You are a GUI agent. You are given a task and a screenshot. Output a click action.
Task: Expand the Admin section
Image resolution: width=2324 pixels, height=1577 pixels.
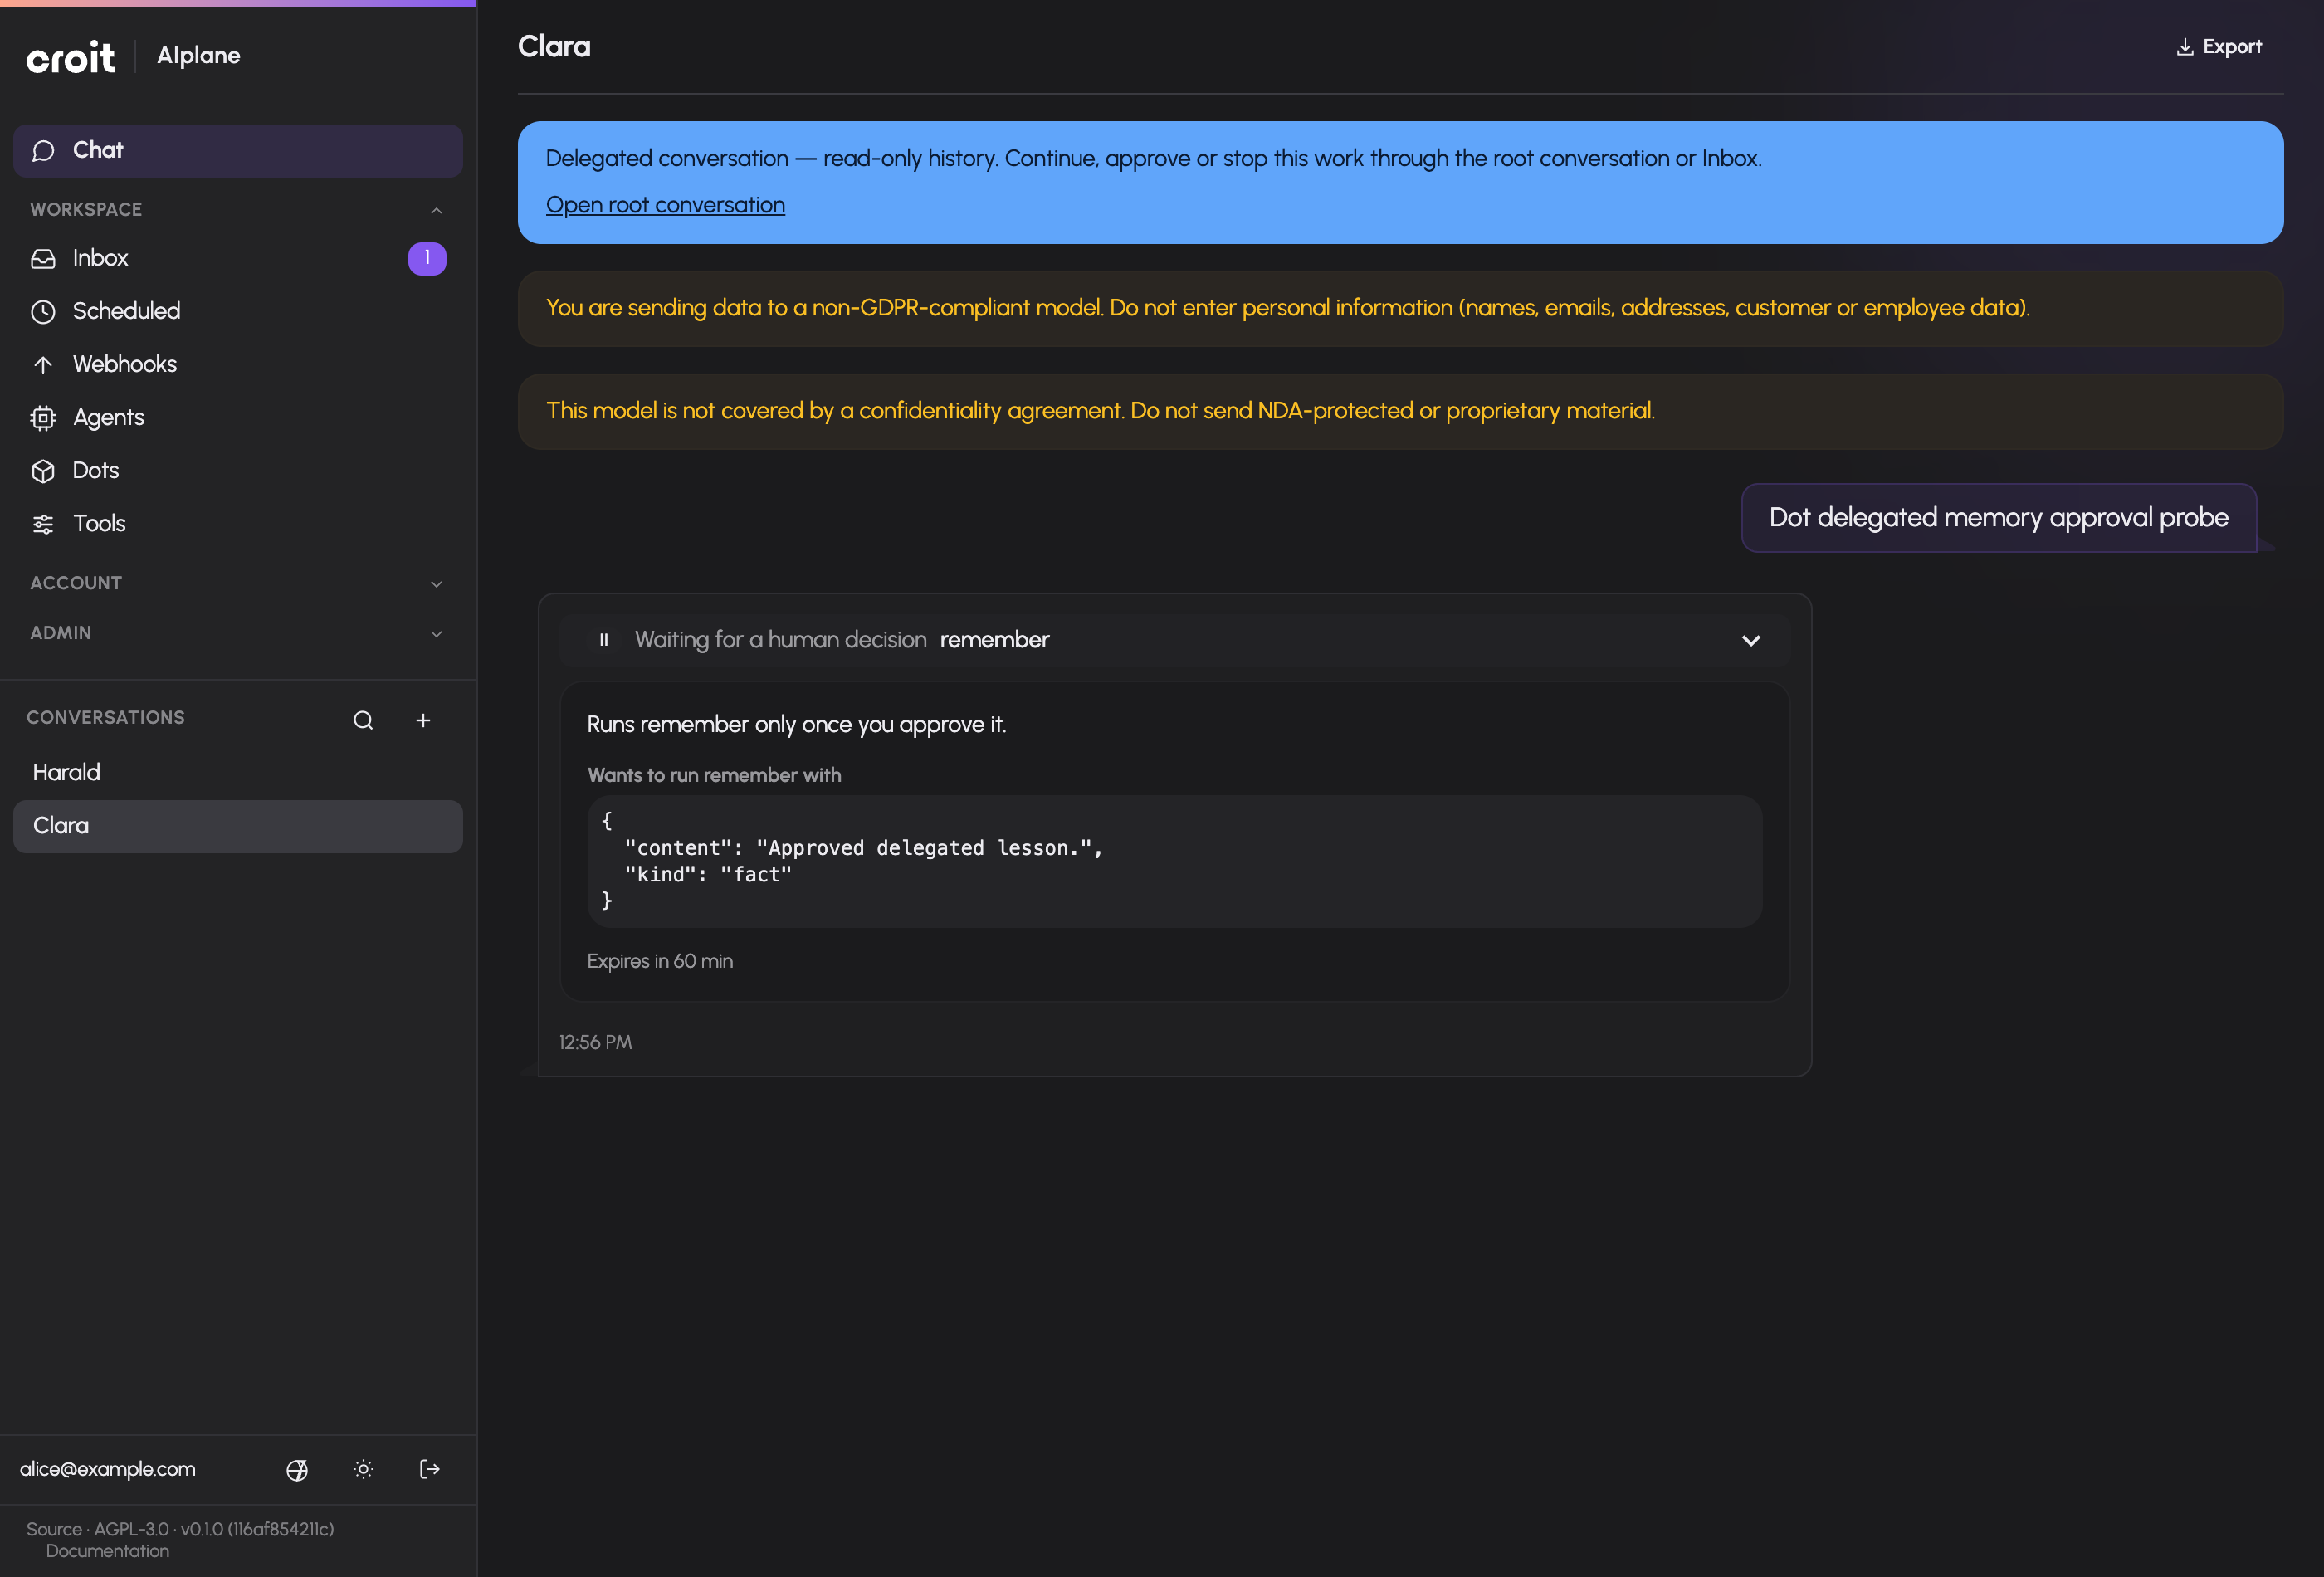(436, 634)
